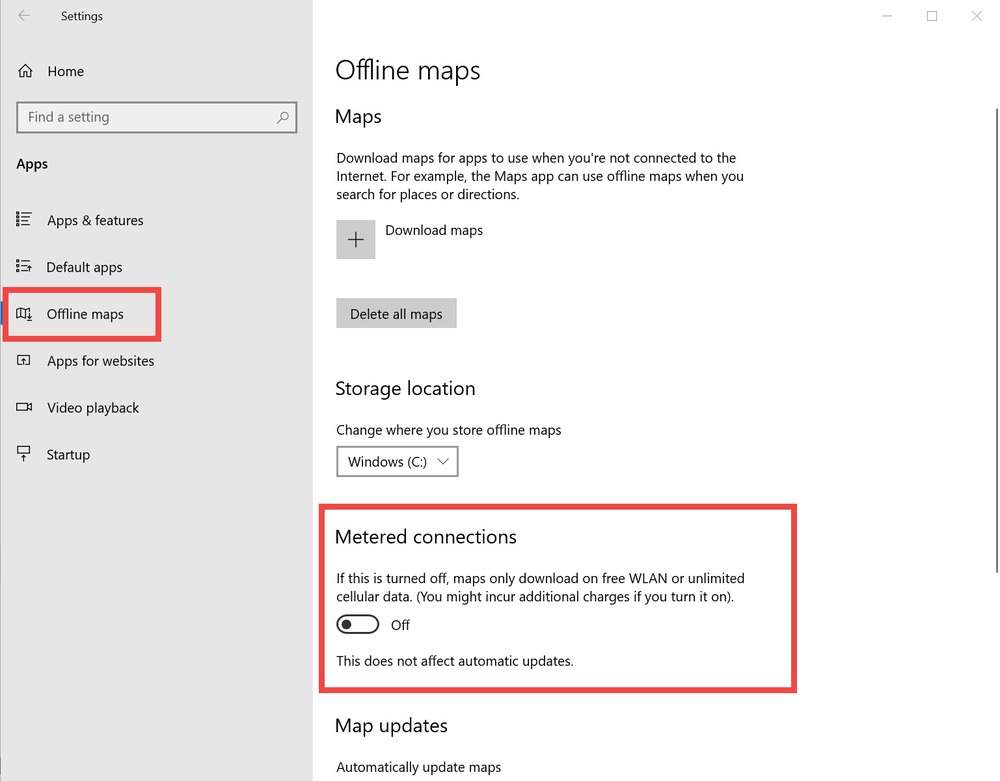1000x781 pixels.
Task: Click the Offline maps map icon
Action: point(24,314)
